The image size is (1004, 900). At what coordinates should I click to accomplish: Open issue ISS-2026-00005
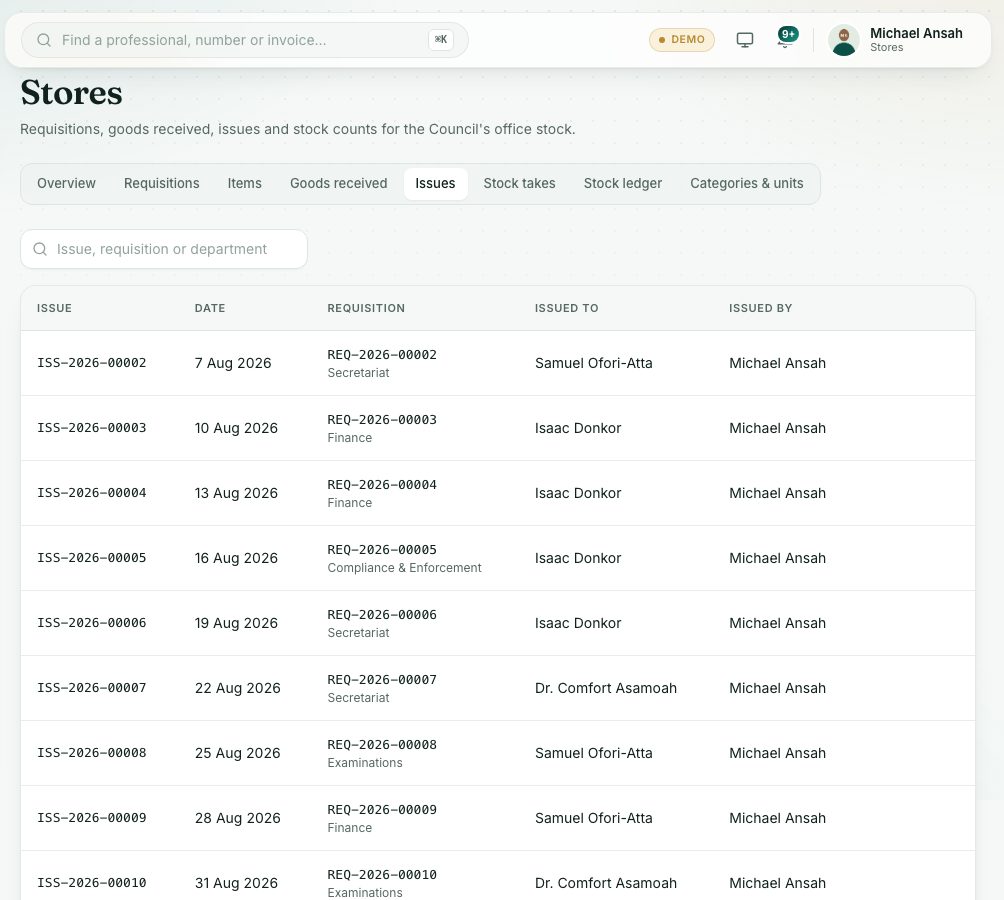[92, 558]
